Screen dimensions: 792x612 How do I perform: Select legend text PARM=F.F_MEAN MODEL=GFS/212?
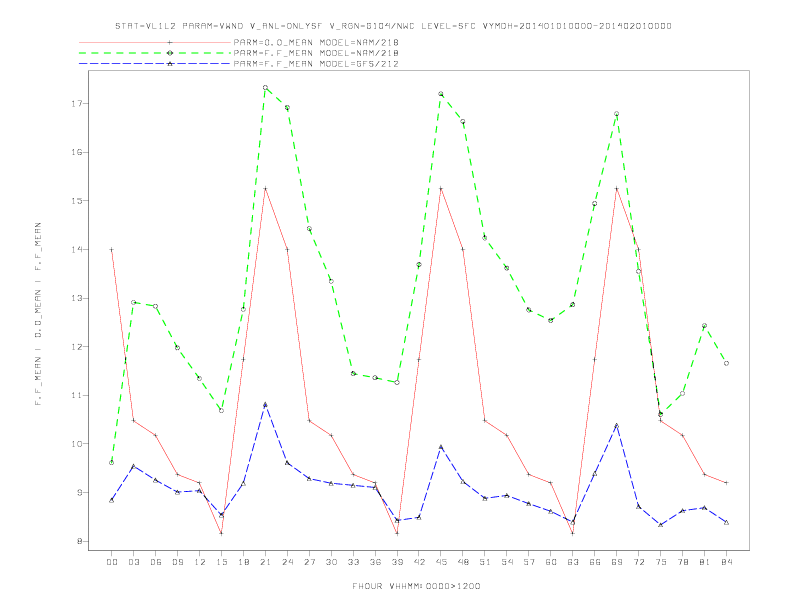tap(316, 64)
